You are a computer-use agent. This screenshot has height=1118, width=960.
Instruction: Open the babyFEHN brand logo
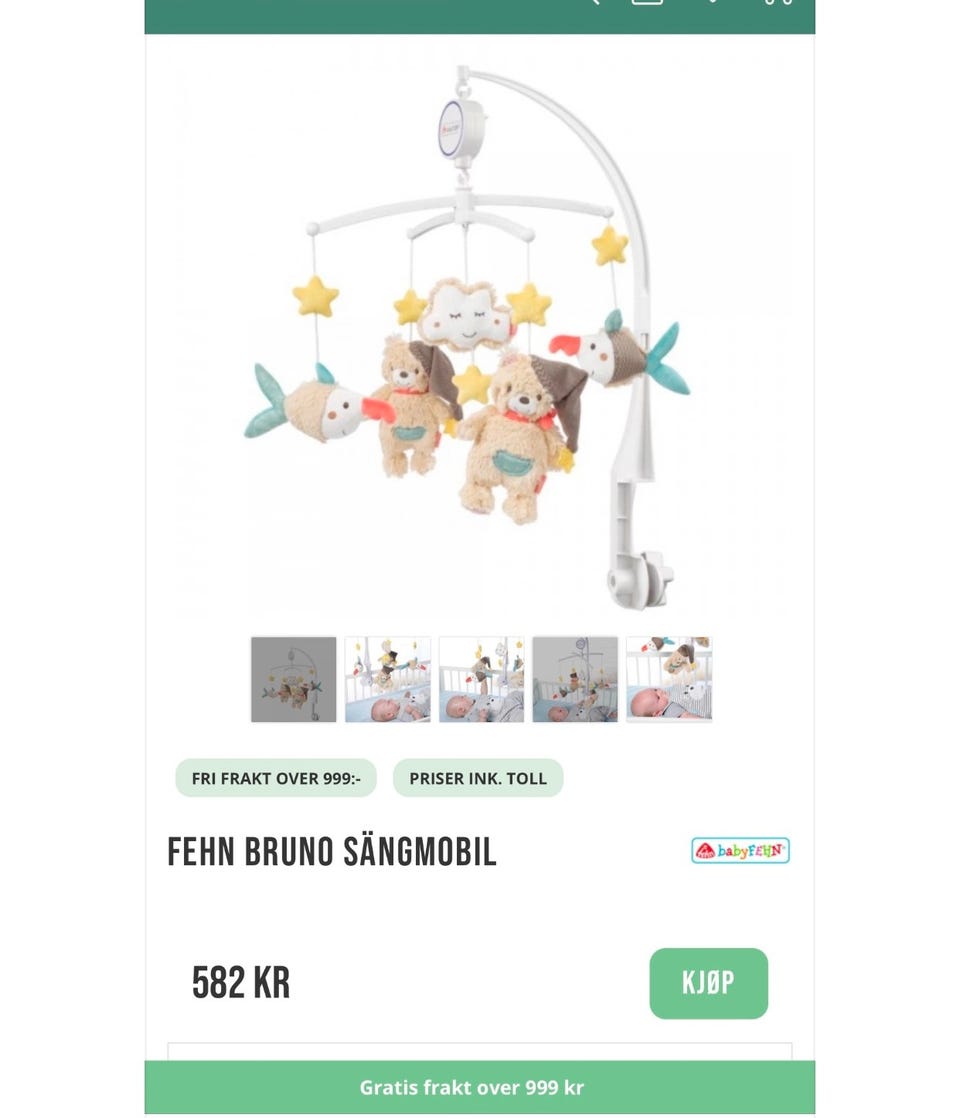click(x=740, y=851)
